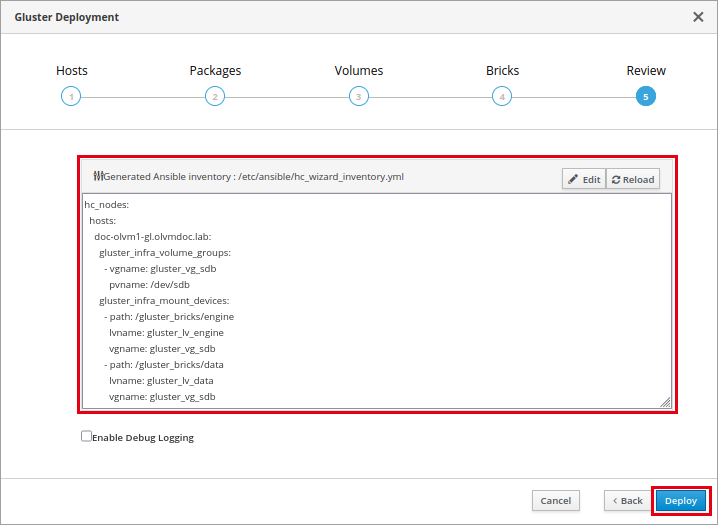The image size is (718, 525).
Task: Jump to step 3 Volumes circle
Action: click(359, 97)
